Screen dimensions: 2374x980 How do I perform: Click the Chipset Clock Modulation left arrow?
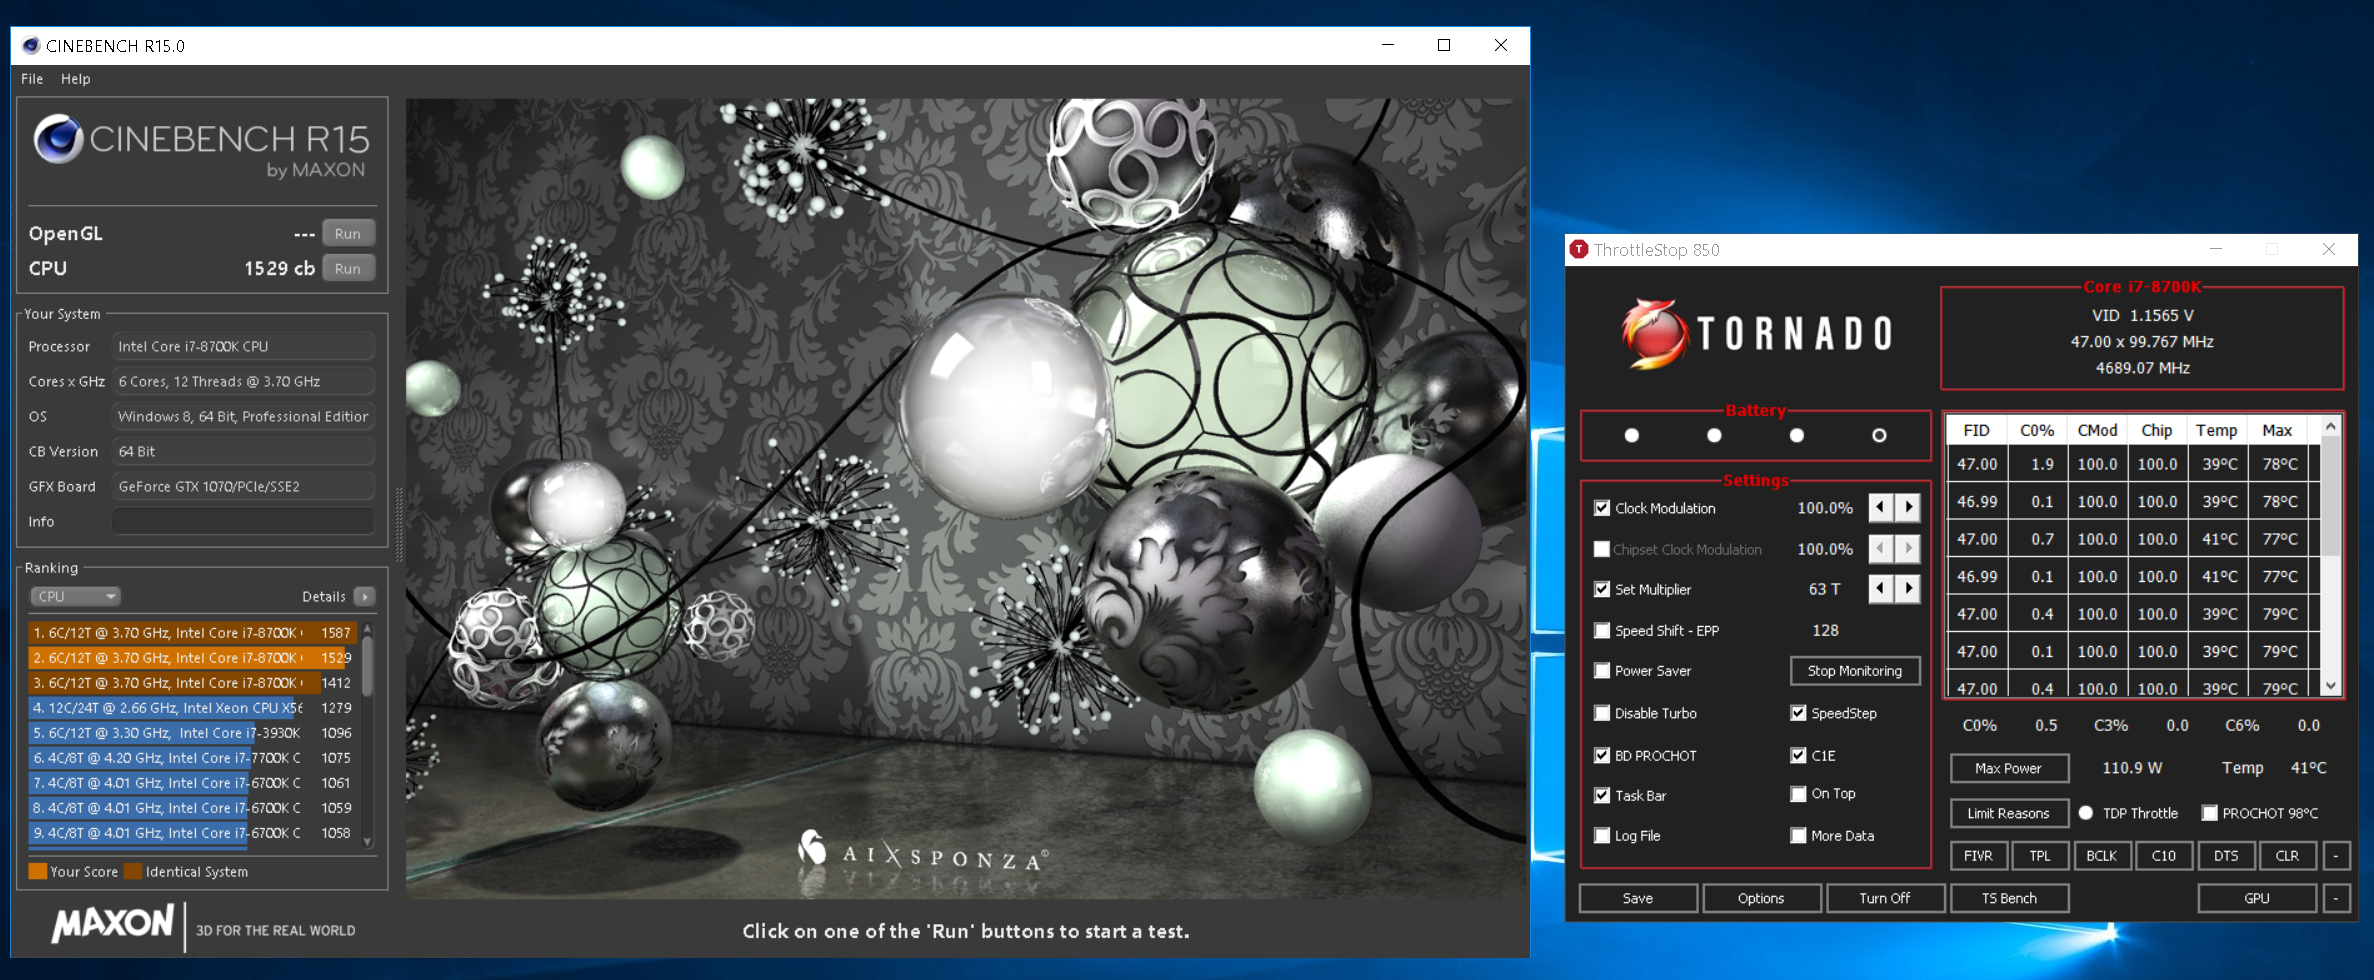click(x=1881, y=548)
